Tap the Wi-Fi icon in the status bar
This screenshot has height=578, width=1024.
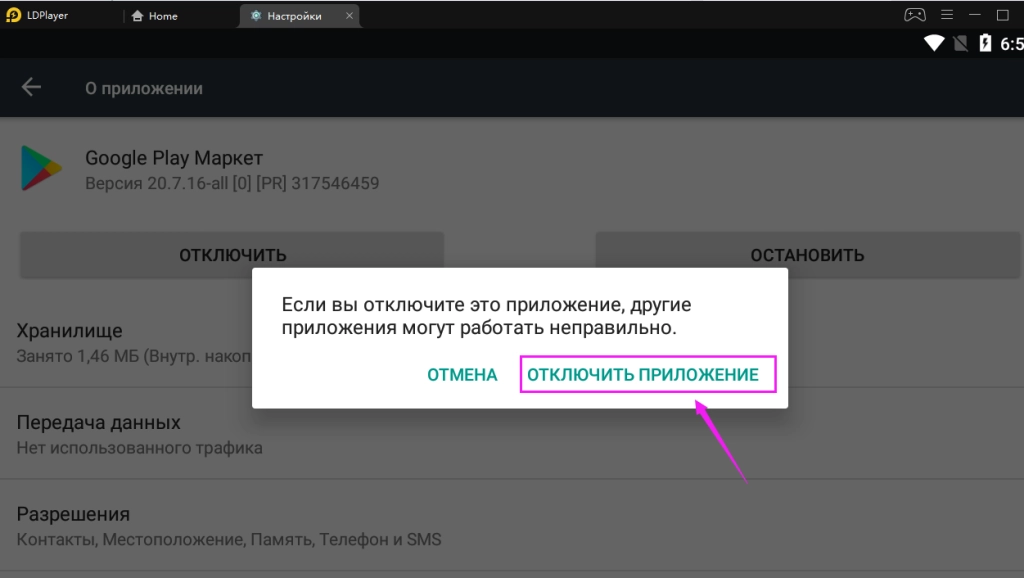(x=935, y=43)
